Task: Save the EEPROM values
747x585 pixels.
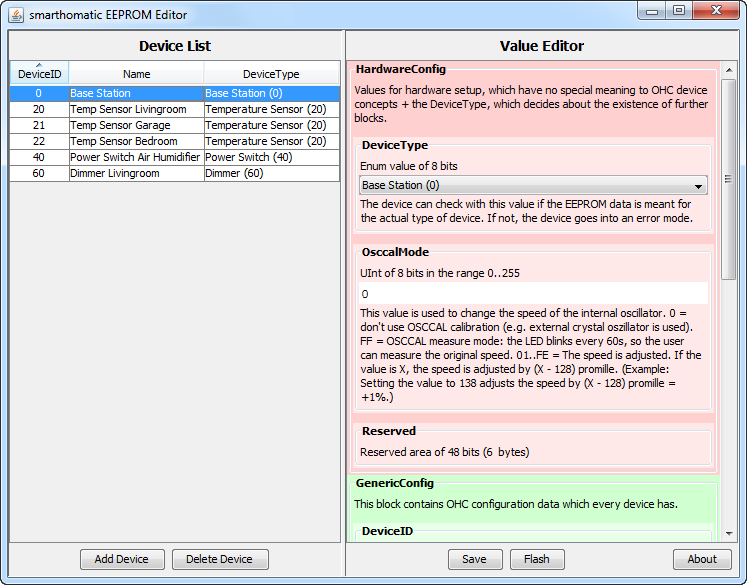Action: click(x=475, y=559)
